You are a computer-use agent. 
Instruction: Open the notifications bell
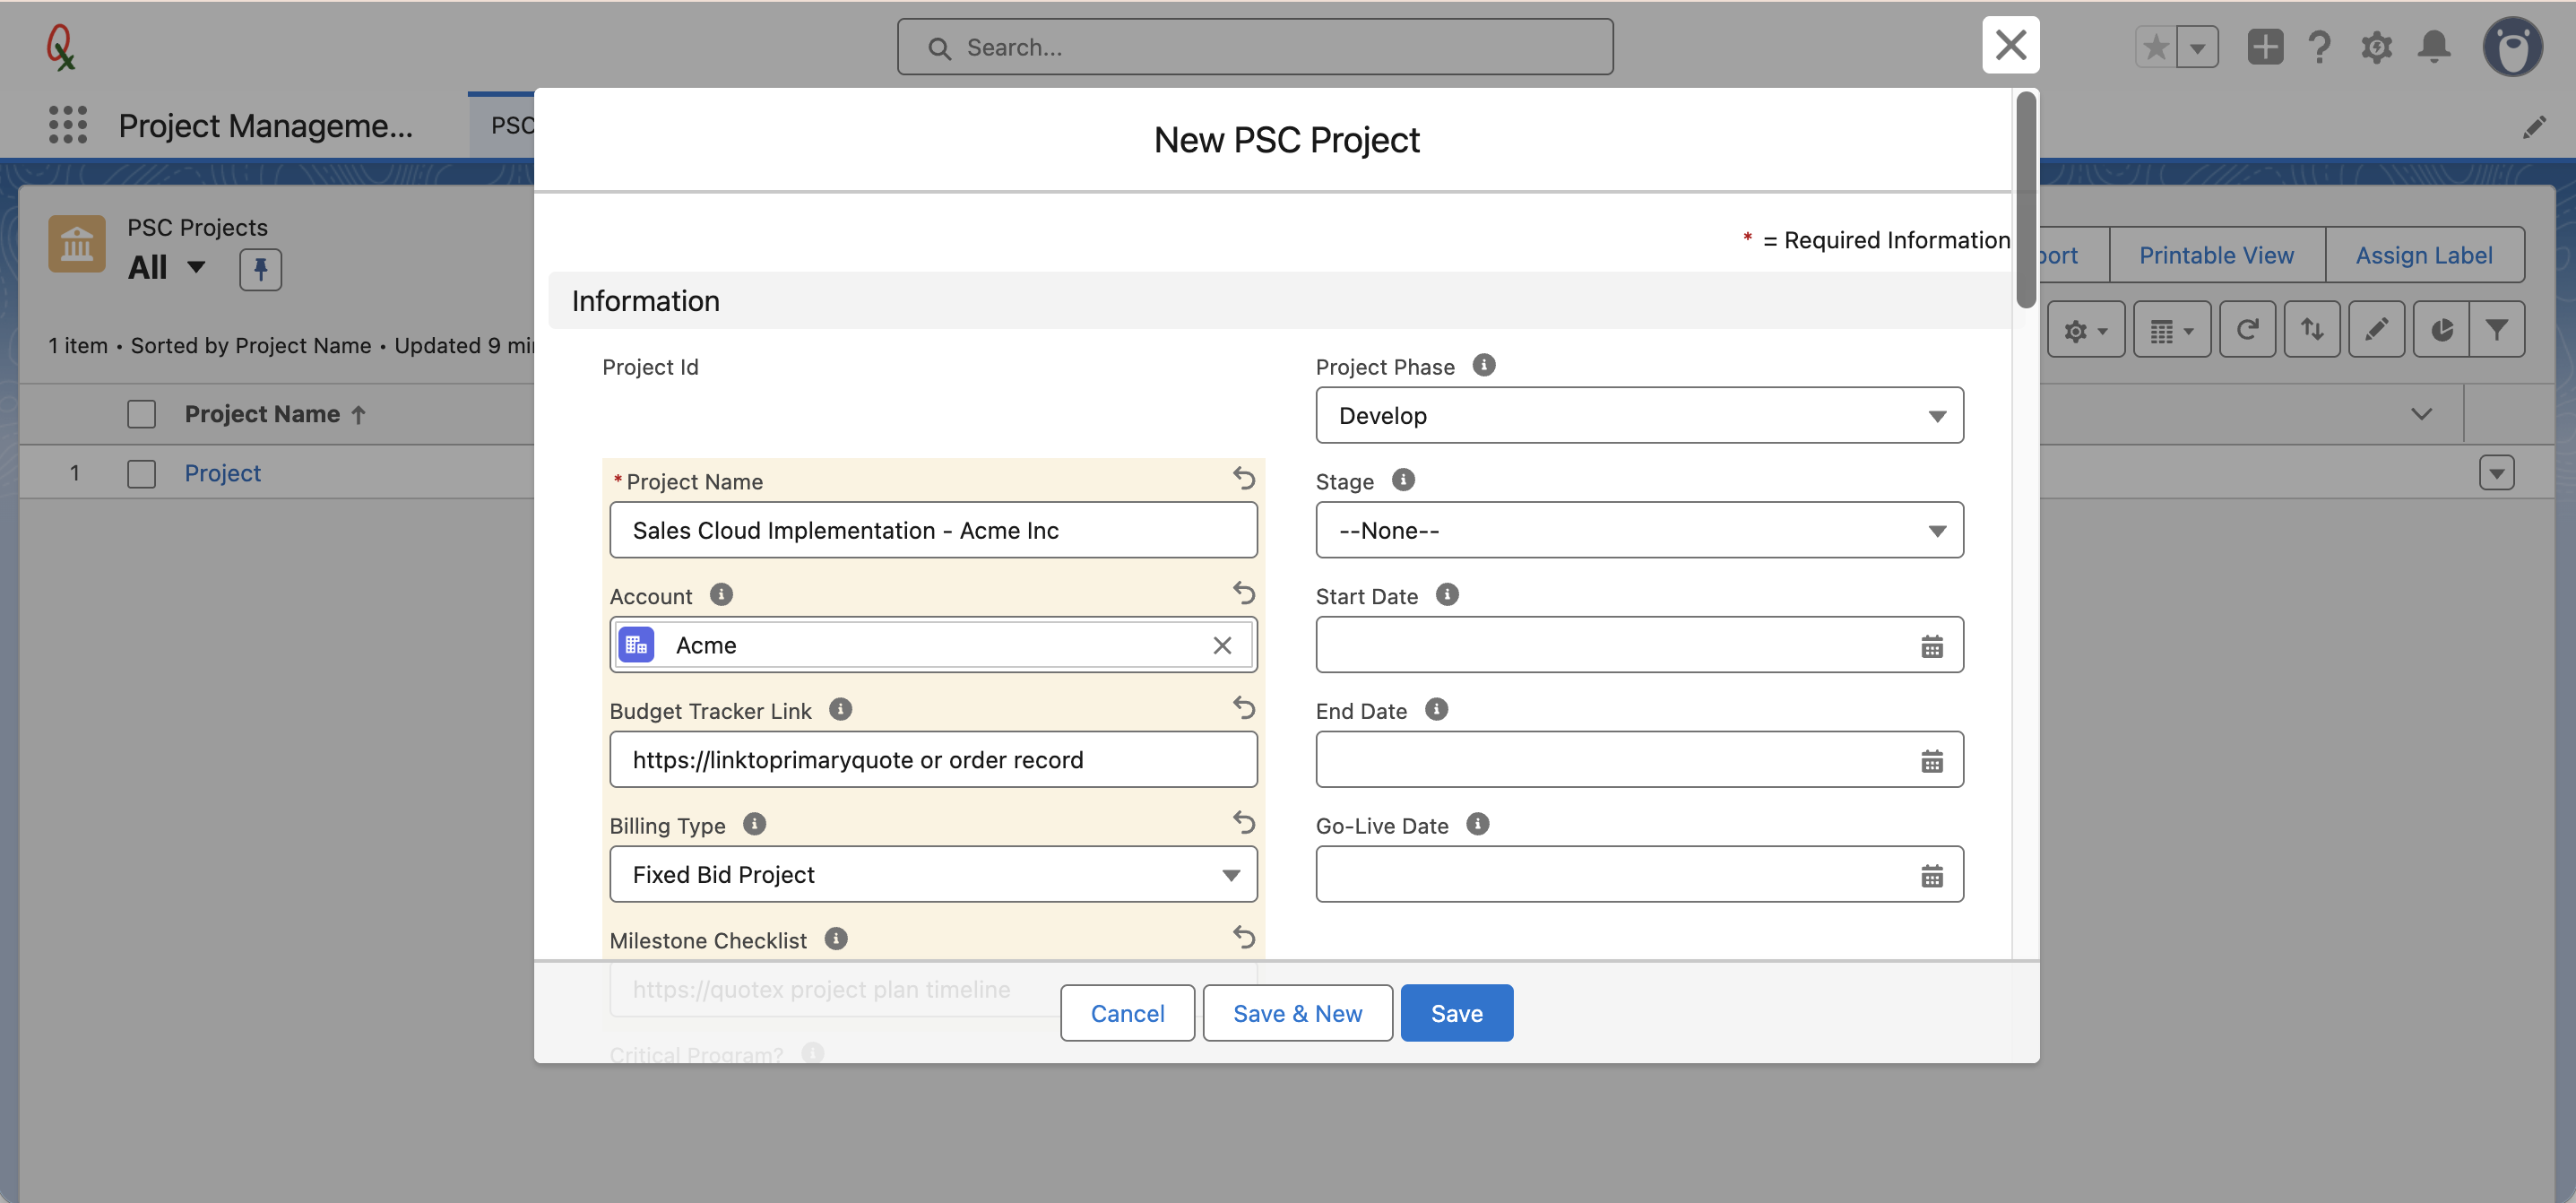[2433, 47]
